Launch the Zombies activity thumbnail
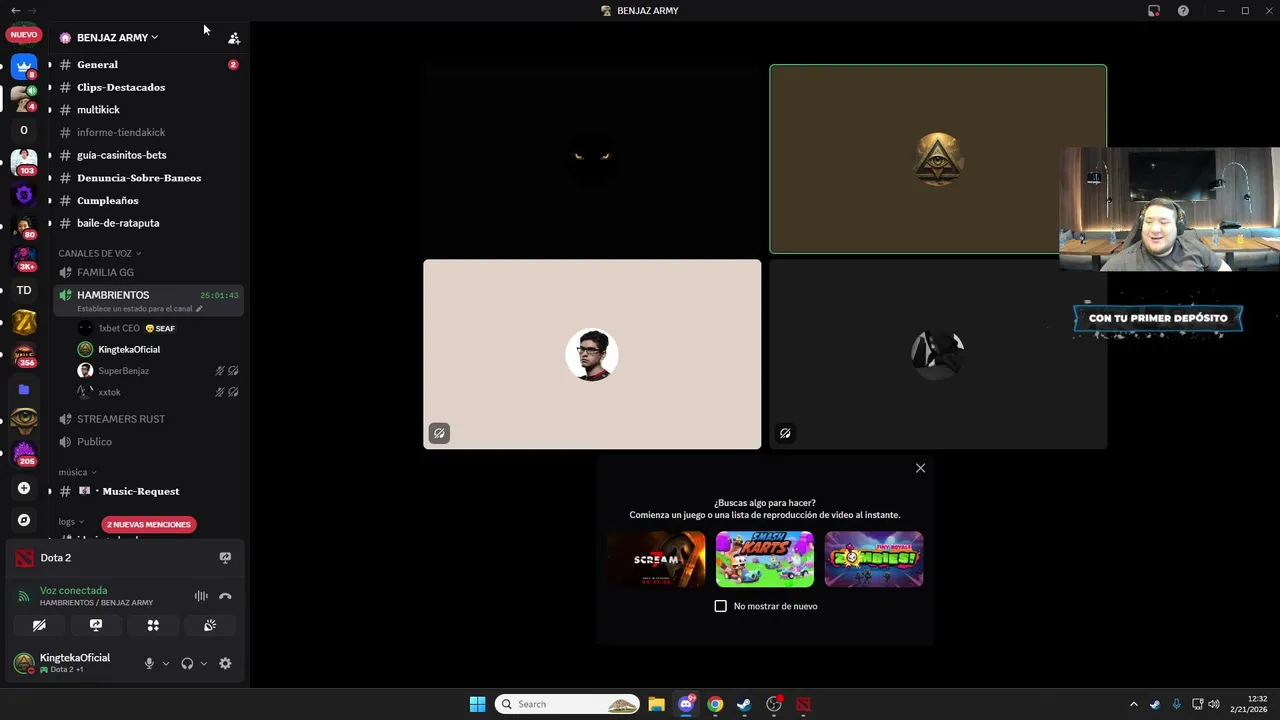The image size is (1280, 720). click(x=874, y=559)
